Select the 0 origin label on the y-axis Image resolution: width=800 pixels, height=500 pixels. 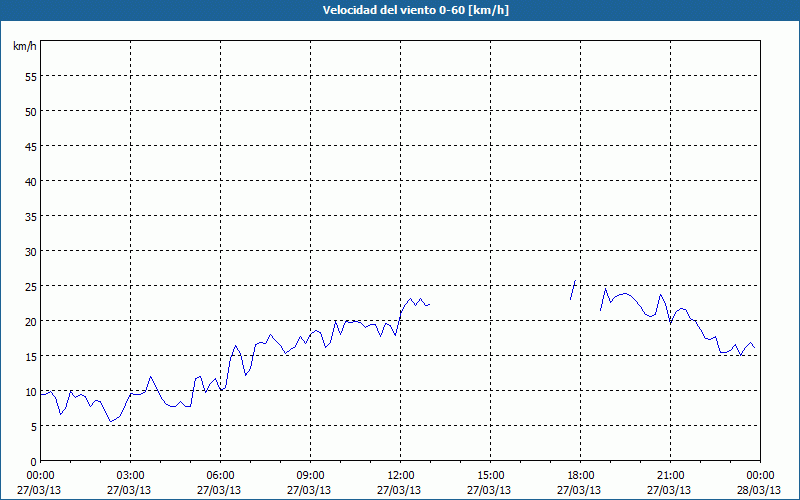(x=34, y=462)
